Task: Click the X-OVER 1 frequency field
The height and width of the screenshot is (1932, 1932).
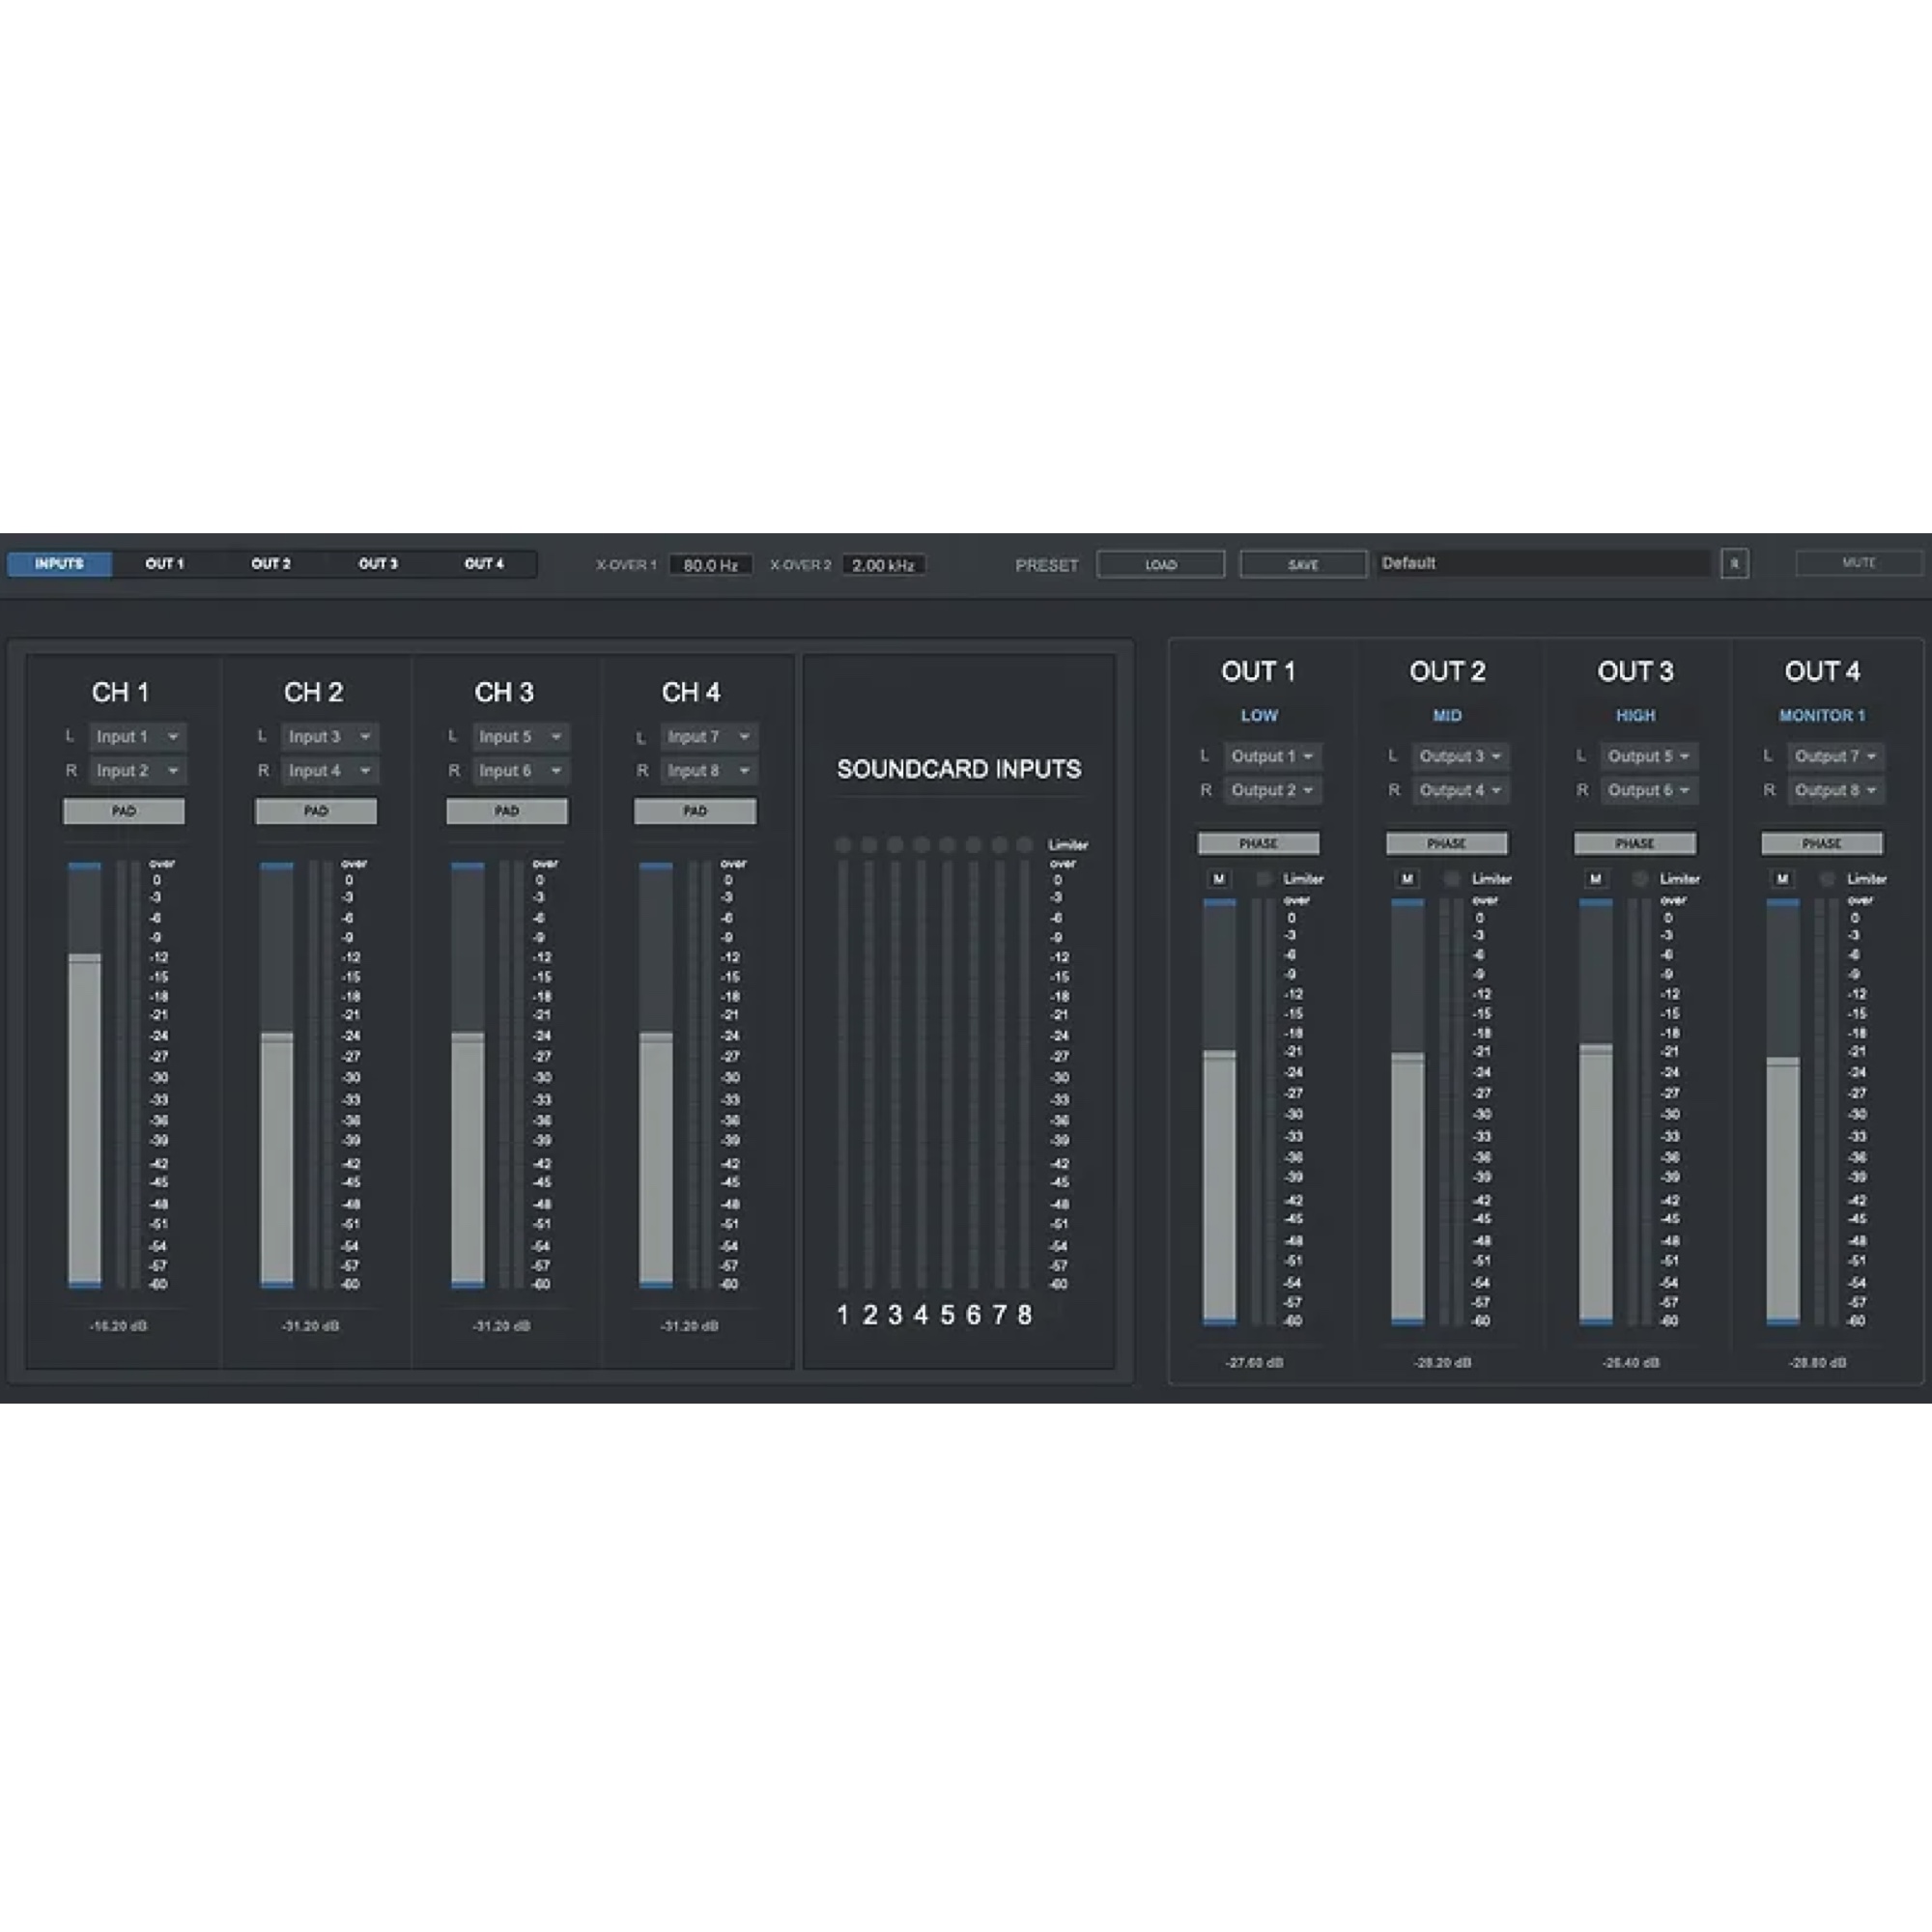Action: (x=709, y=564)
